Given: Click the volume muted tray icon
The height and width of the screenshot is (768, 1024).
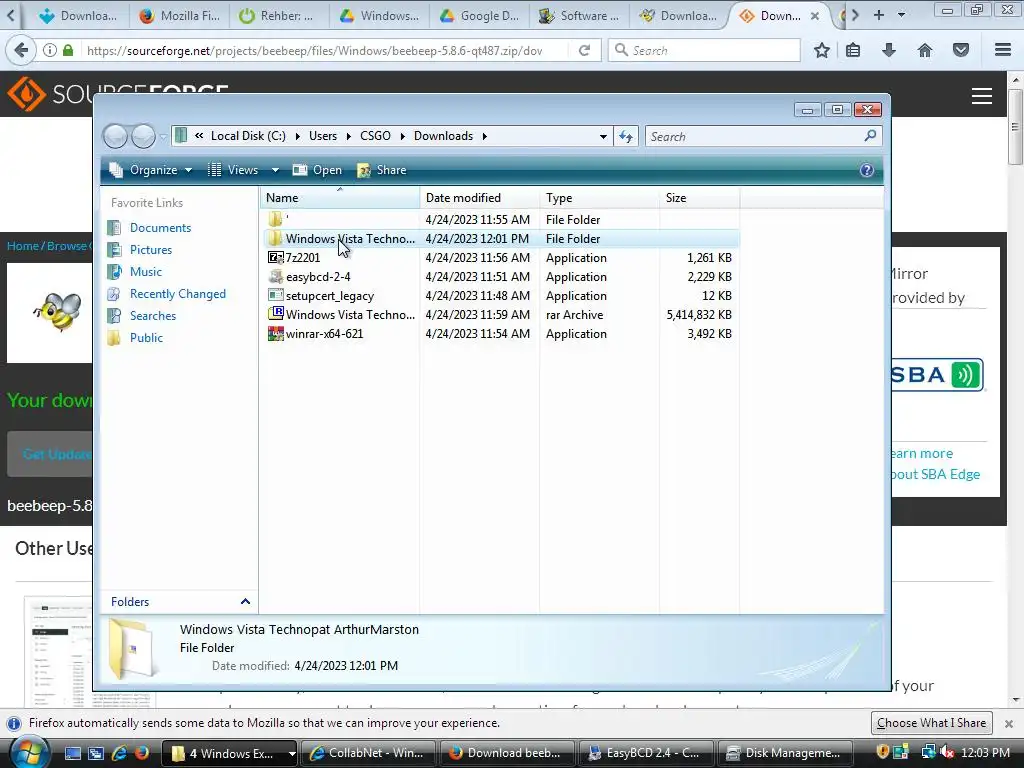Looking at the screenshot, I should click(x=946, y=753).
